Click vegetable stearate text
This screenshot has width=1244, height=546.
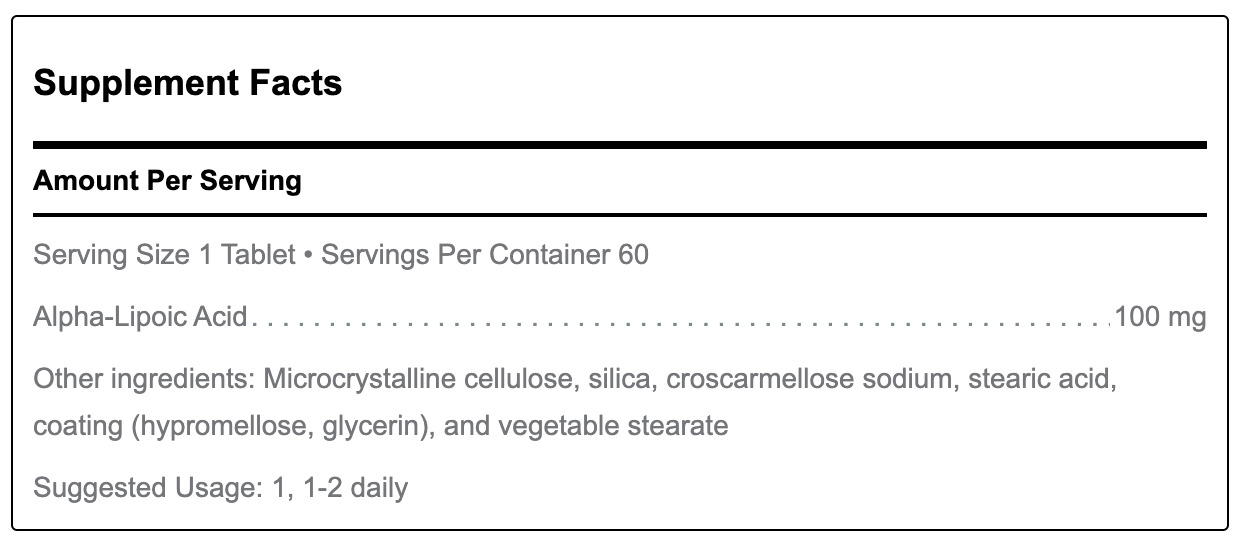[x=613, y=426]
